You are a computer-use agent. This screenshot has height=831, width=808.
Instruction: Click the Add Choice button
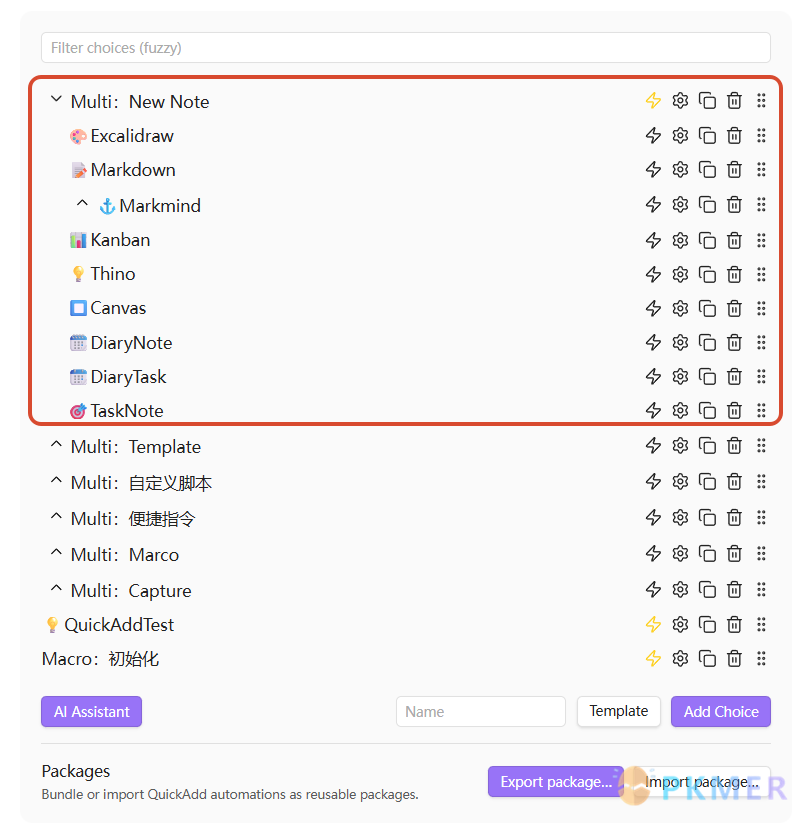pyautogui.click(x=721, y=711)
